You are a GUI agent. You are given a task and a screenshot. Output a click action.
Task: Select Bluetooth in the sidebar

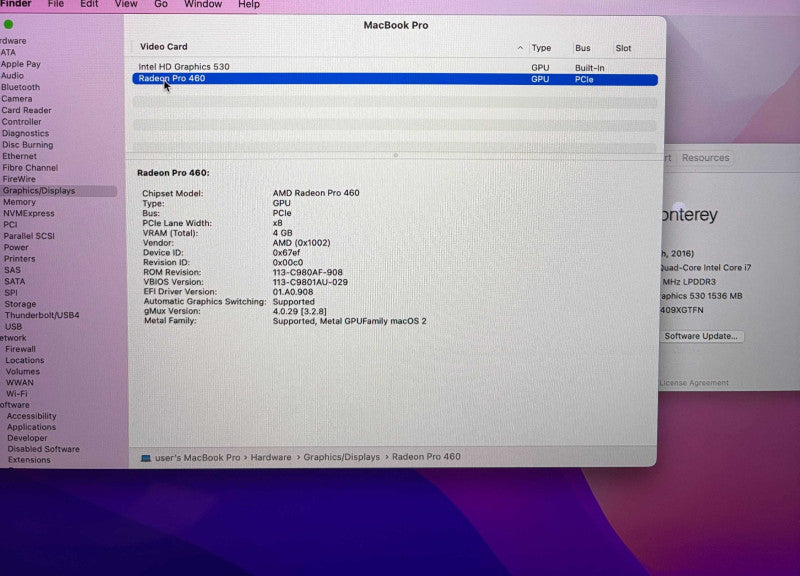[20, 87]
